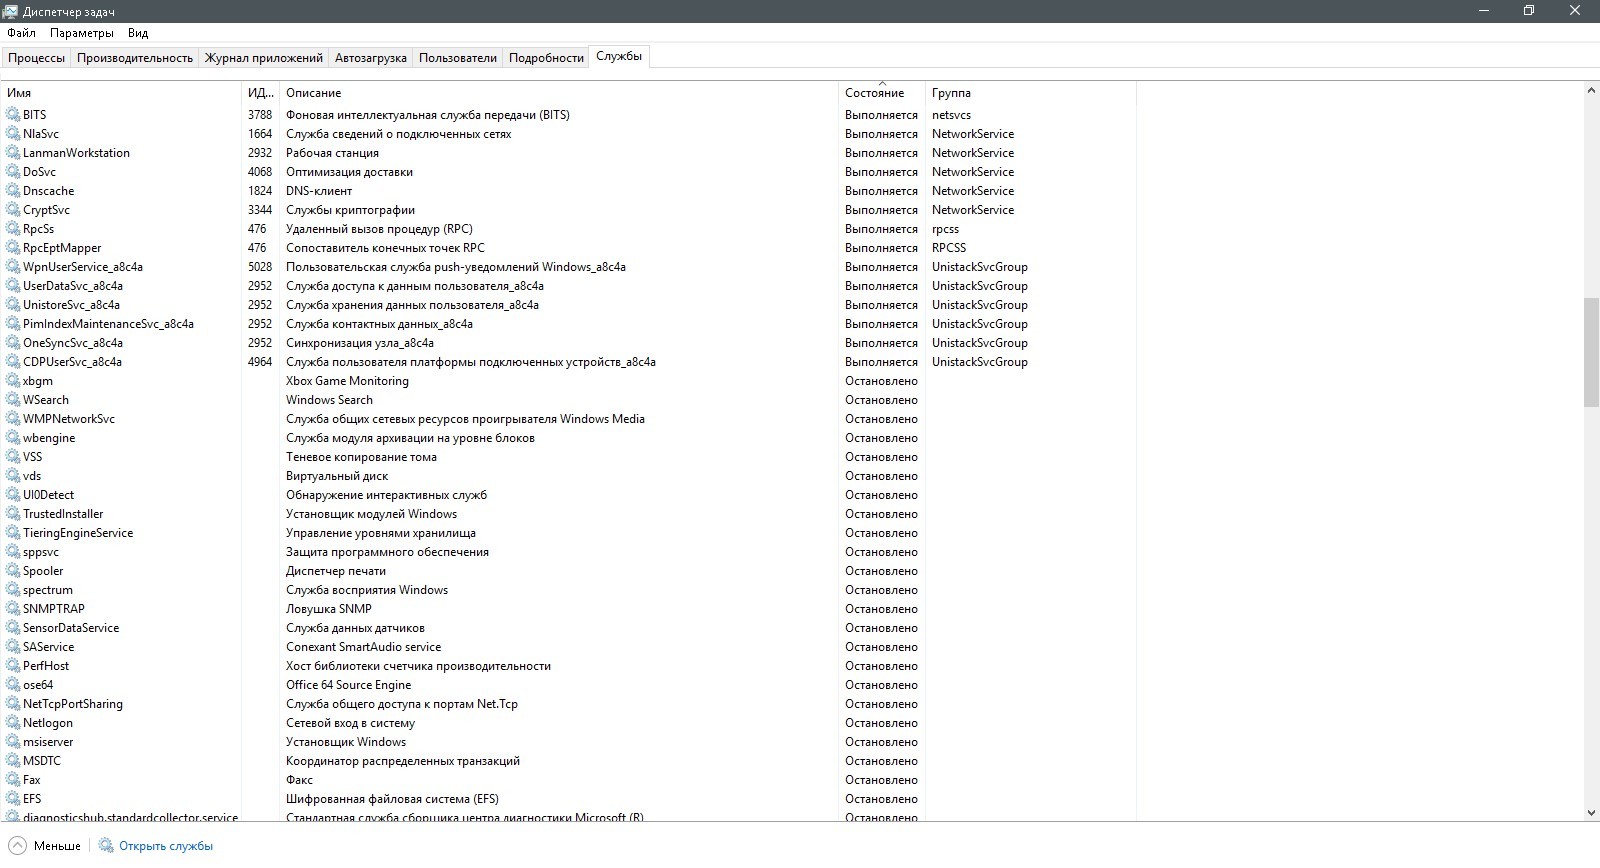The height and width of the screenshot is (868, 1600).
Task: Select the WpnUserService_a8c4a gear icon
Action: [x=13, y=267]
